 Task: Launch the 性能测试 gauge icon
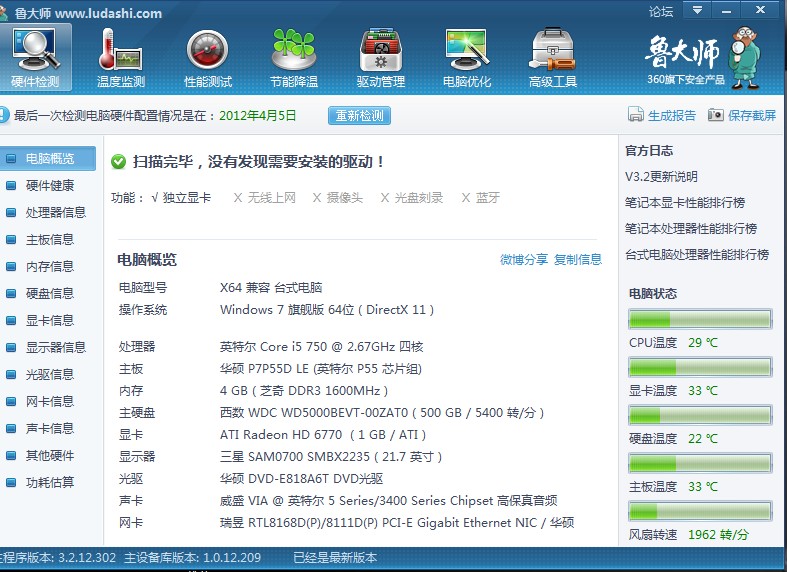coord(208,50)
